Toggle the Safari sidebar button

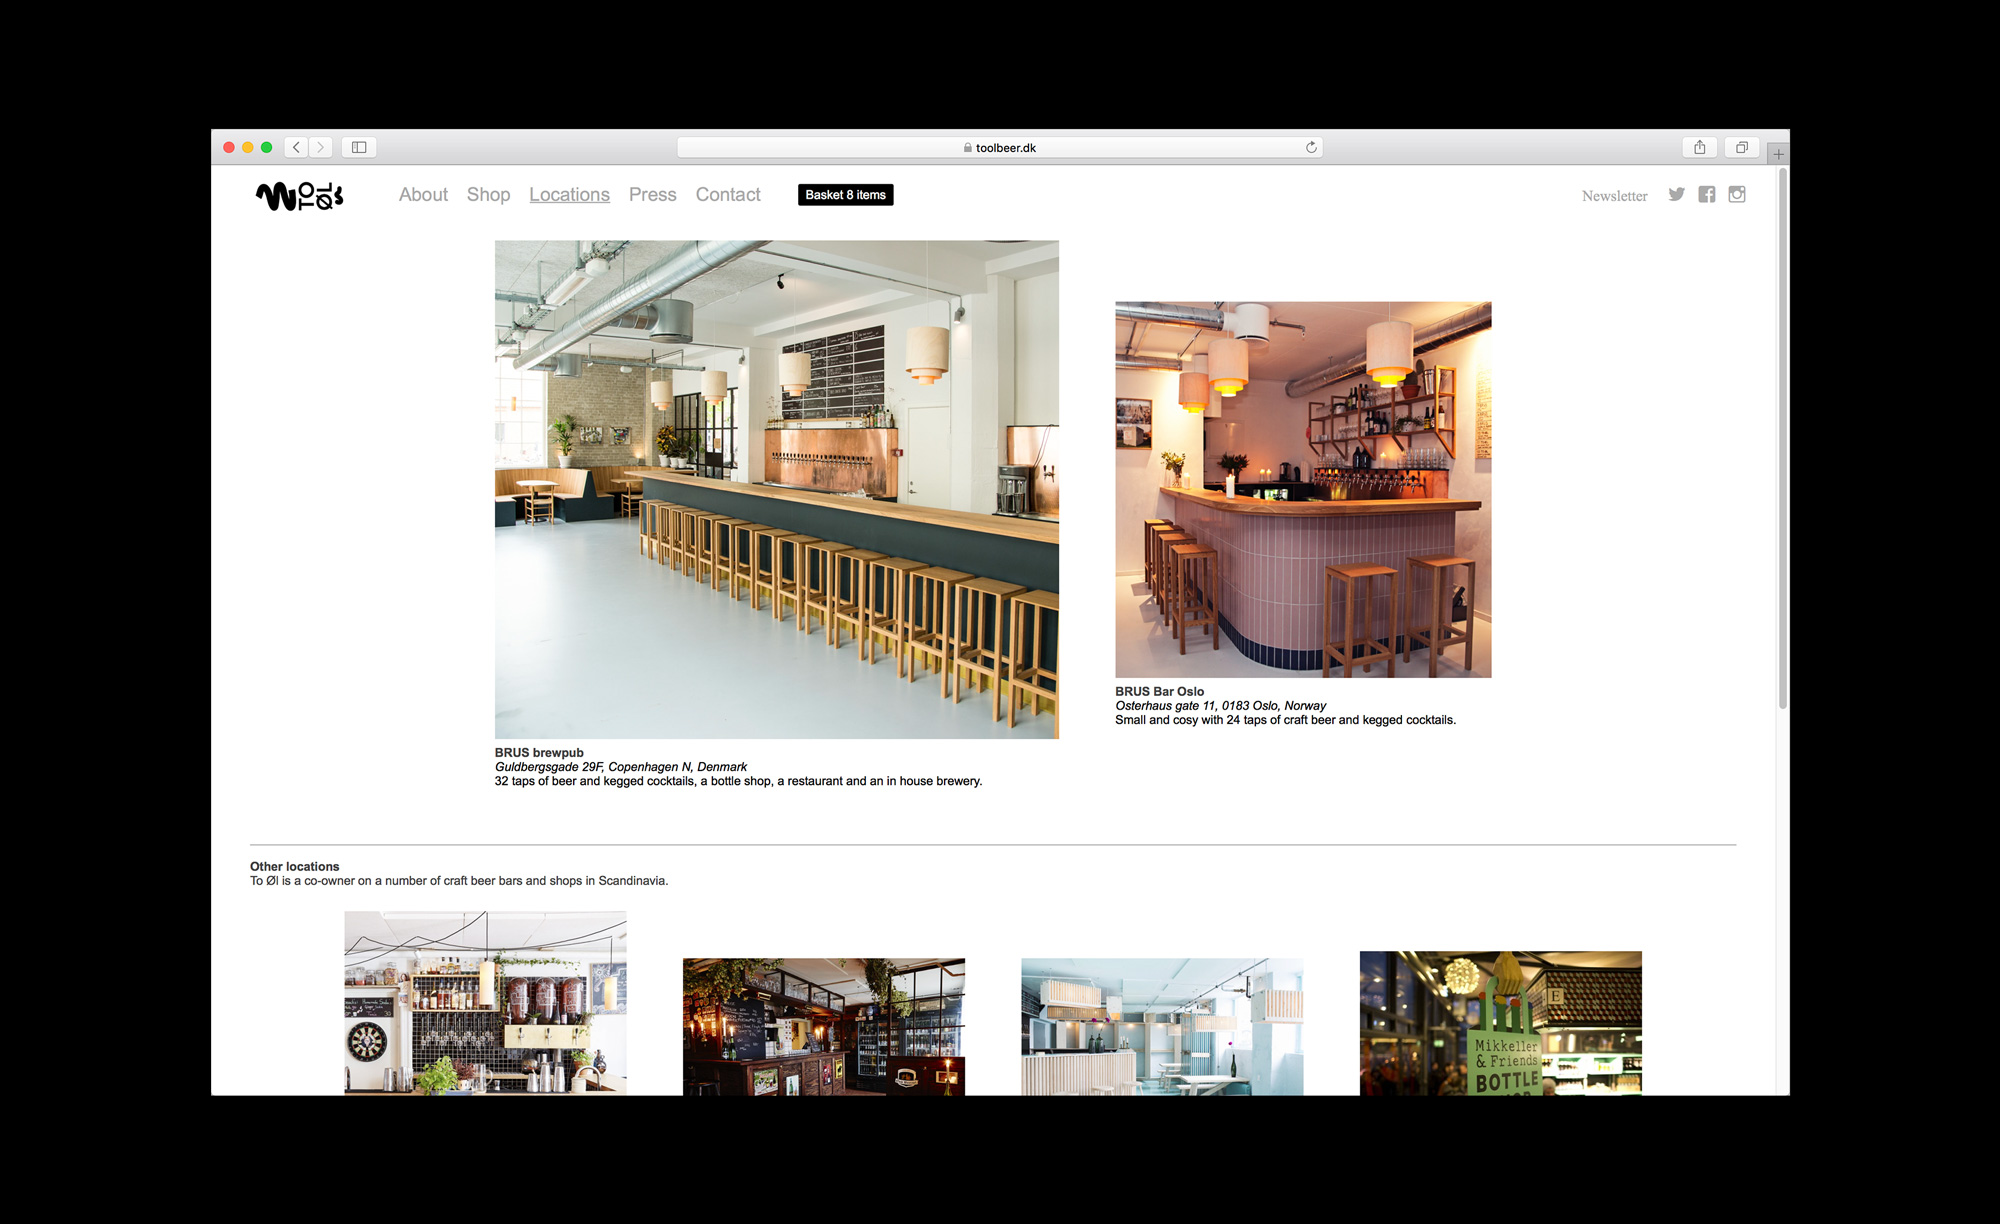coord(359,147)
